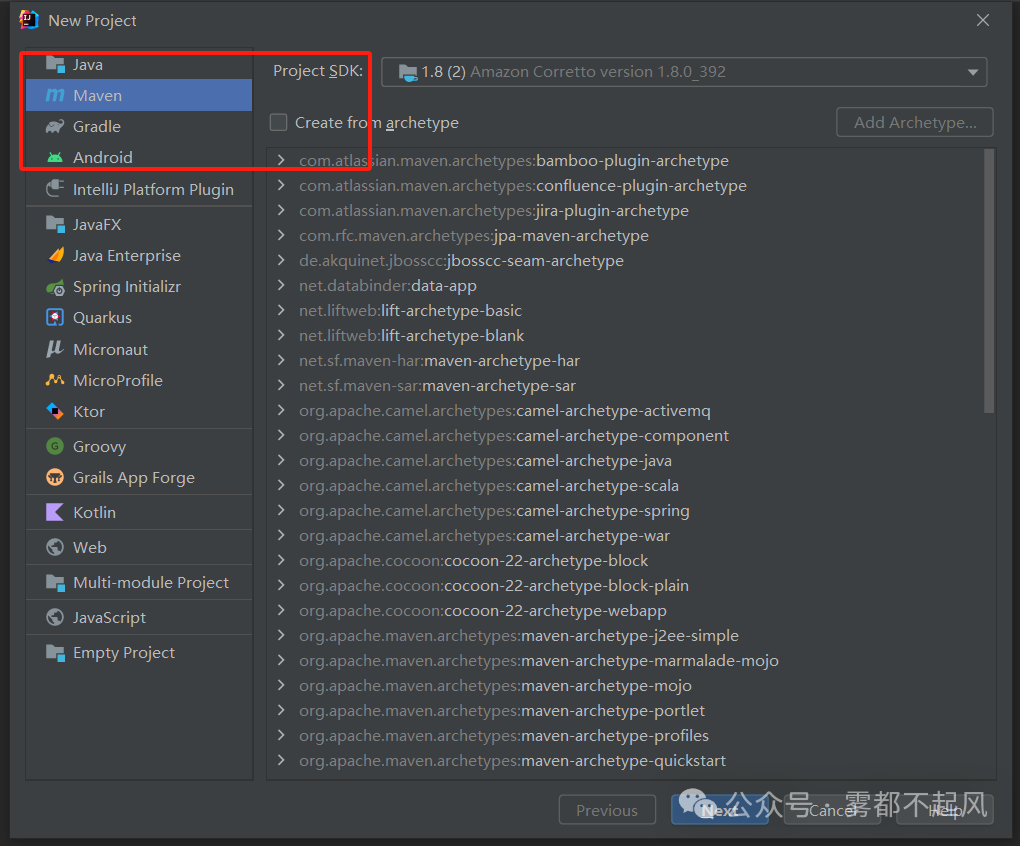Open the Ktor project generator
This screenshot has height=846, width=1020.
pyautogui.click(x=89, y=411)
